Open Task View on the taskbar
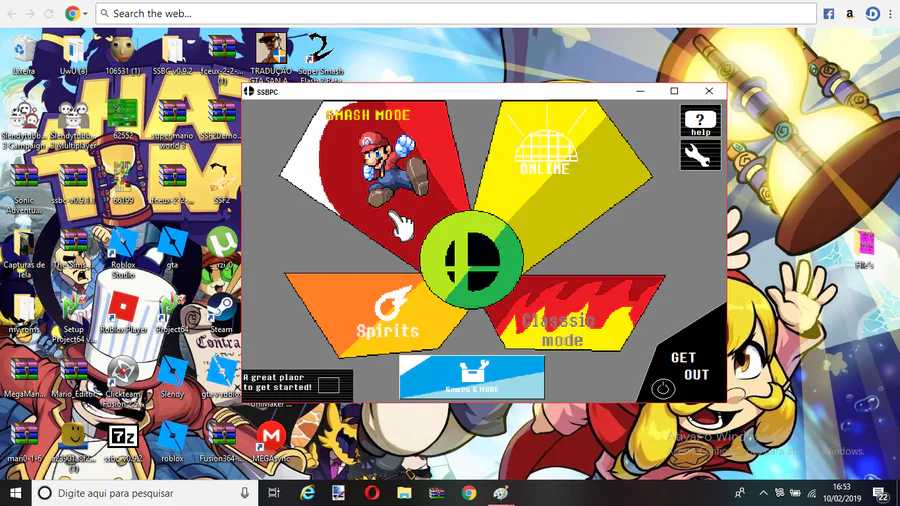The height and width of the screenshot is (506, 900). tap(274, 493)
